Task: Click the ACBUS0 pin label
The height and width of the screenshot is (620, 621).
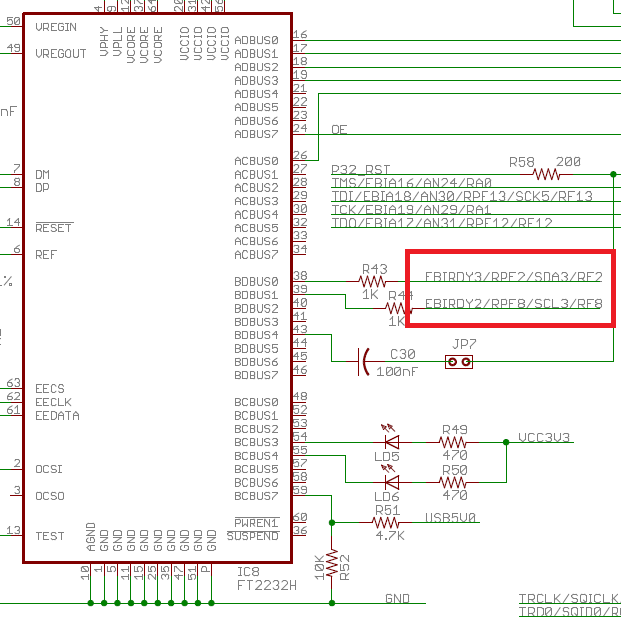Action: 257,161
